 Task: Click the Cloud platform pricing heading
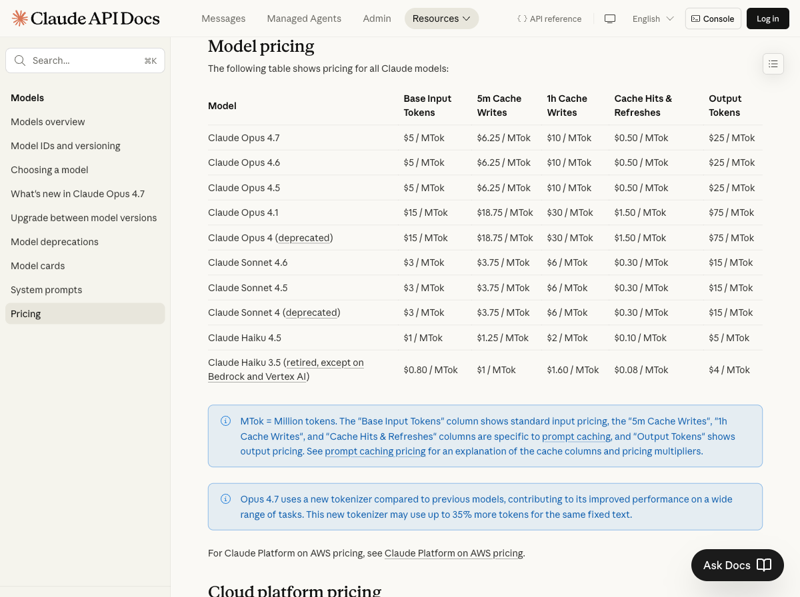tap(294, 590)
